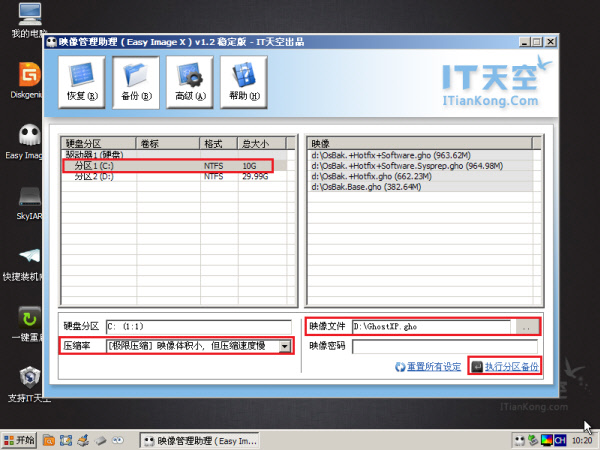Minimize the Easy Image X window

point(524,42)
